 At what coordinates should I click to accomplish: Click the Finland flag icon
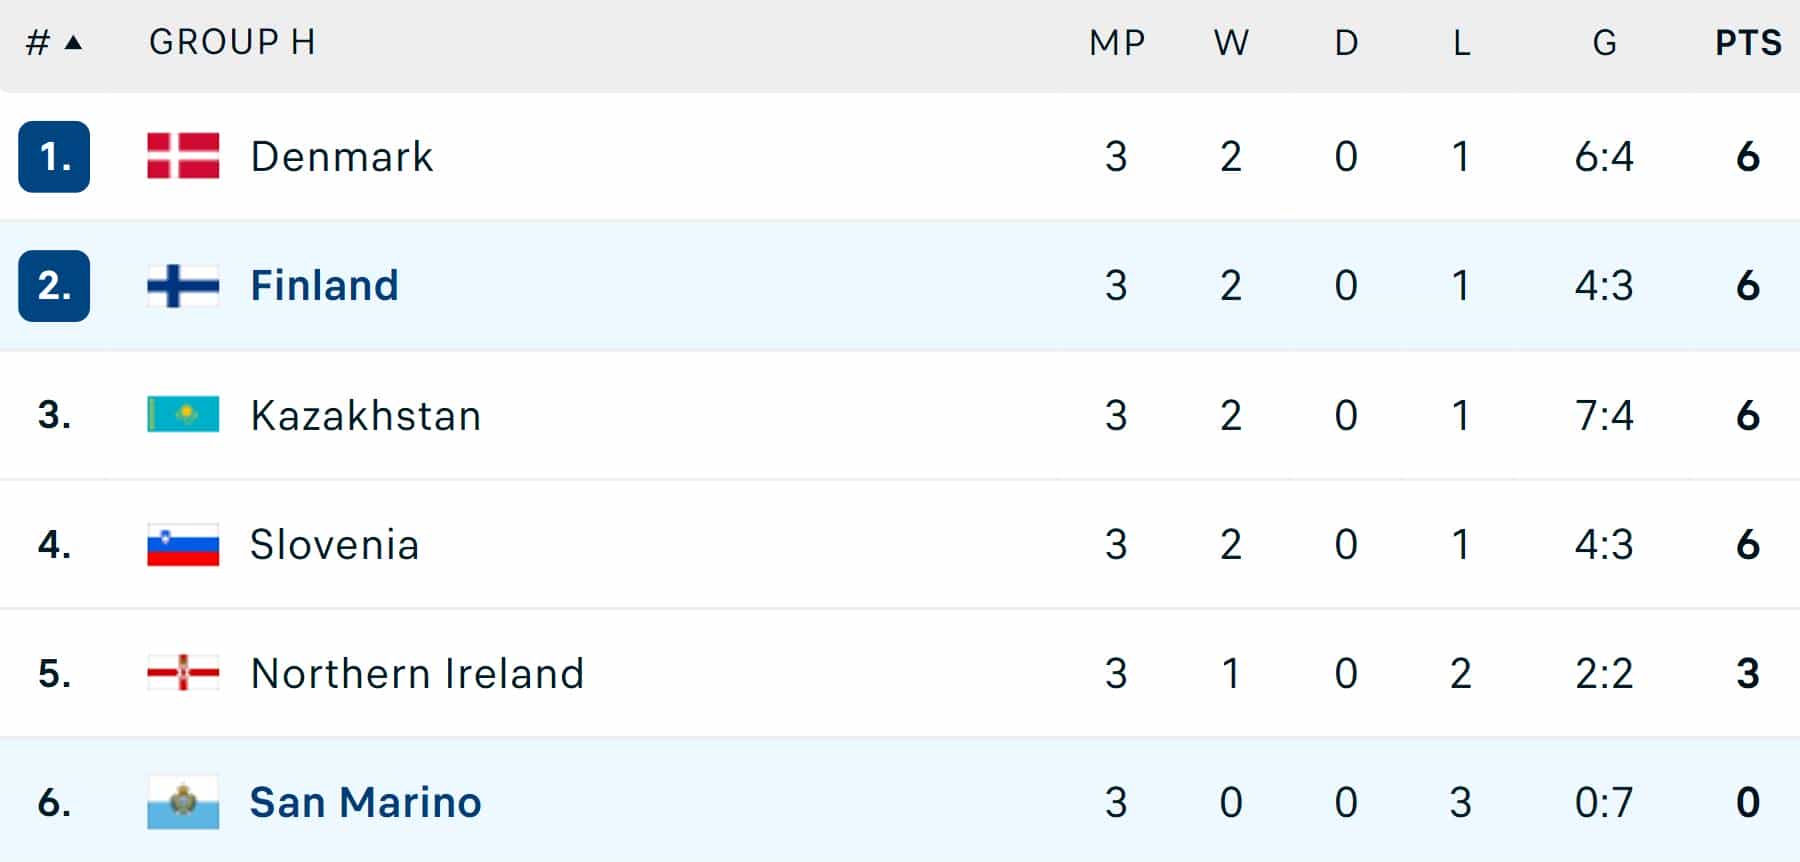tap(183, 286)
